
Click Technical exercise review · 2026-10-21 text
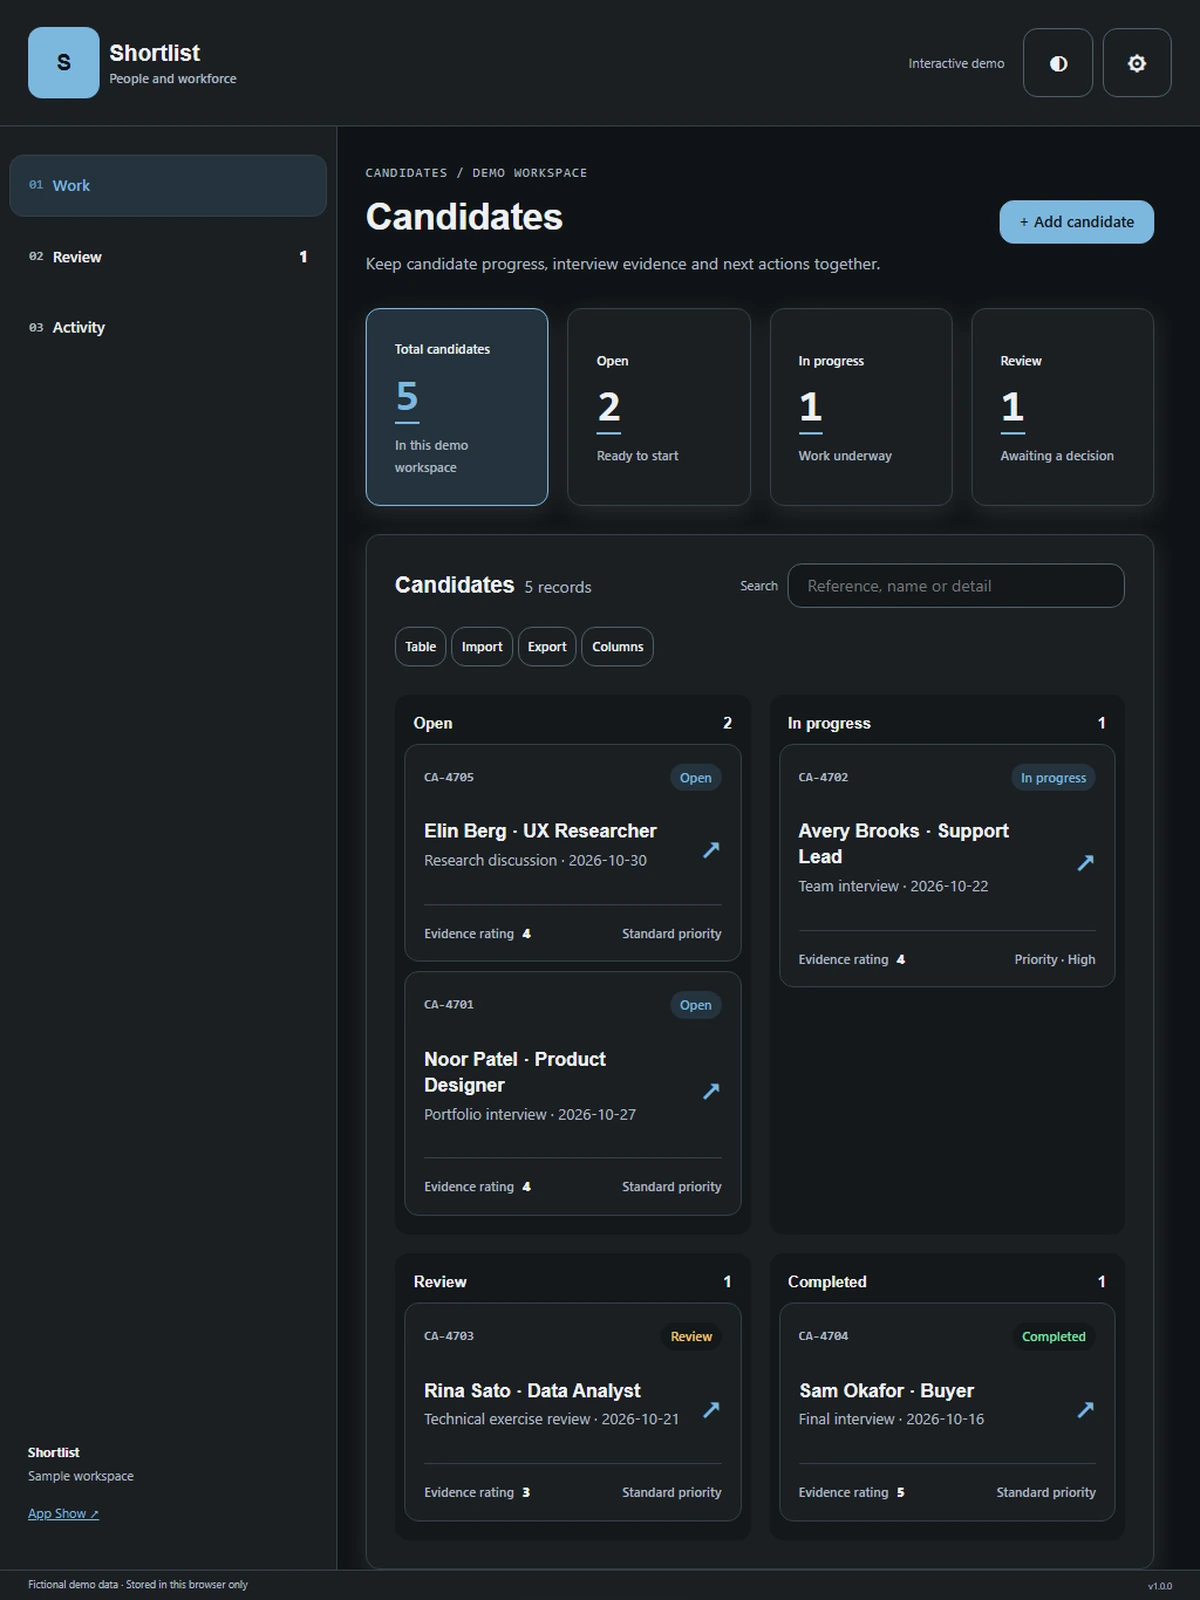551,1419
